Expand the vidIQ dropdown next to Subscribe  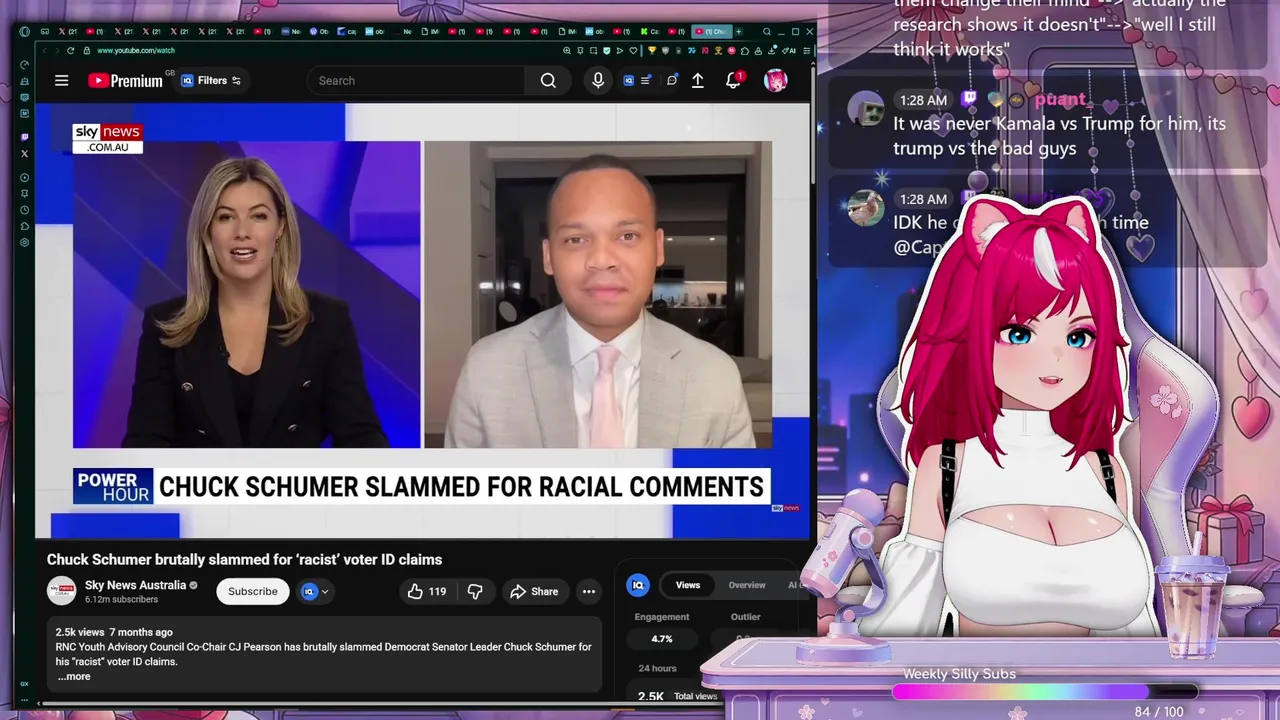pyautogui.click(x=315, y=592)
